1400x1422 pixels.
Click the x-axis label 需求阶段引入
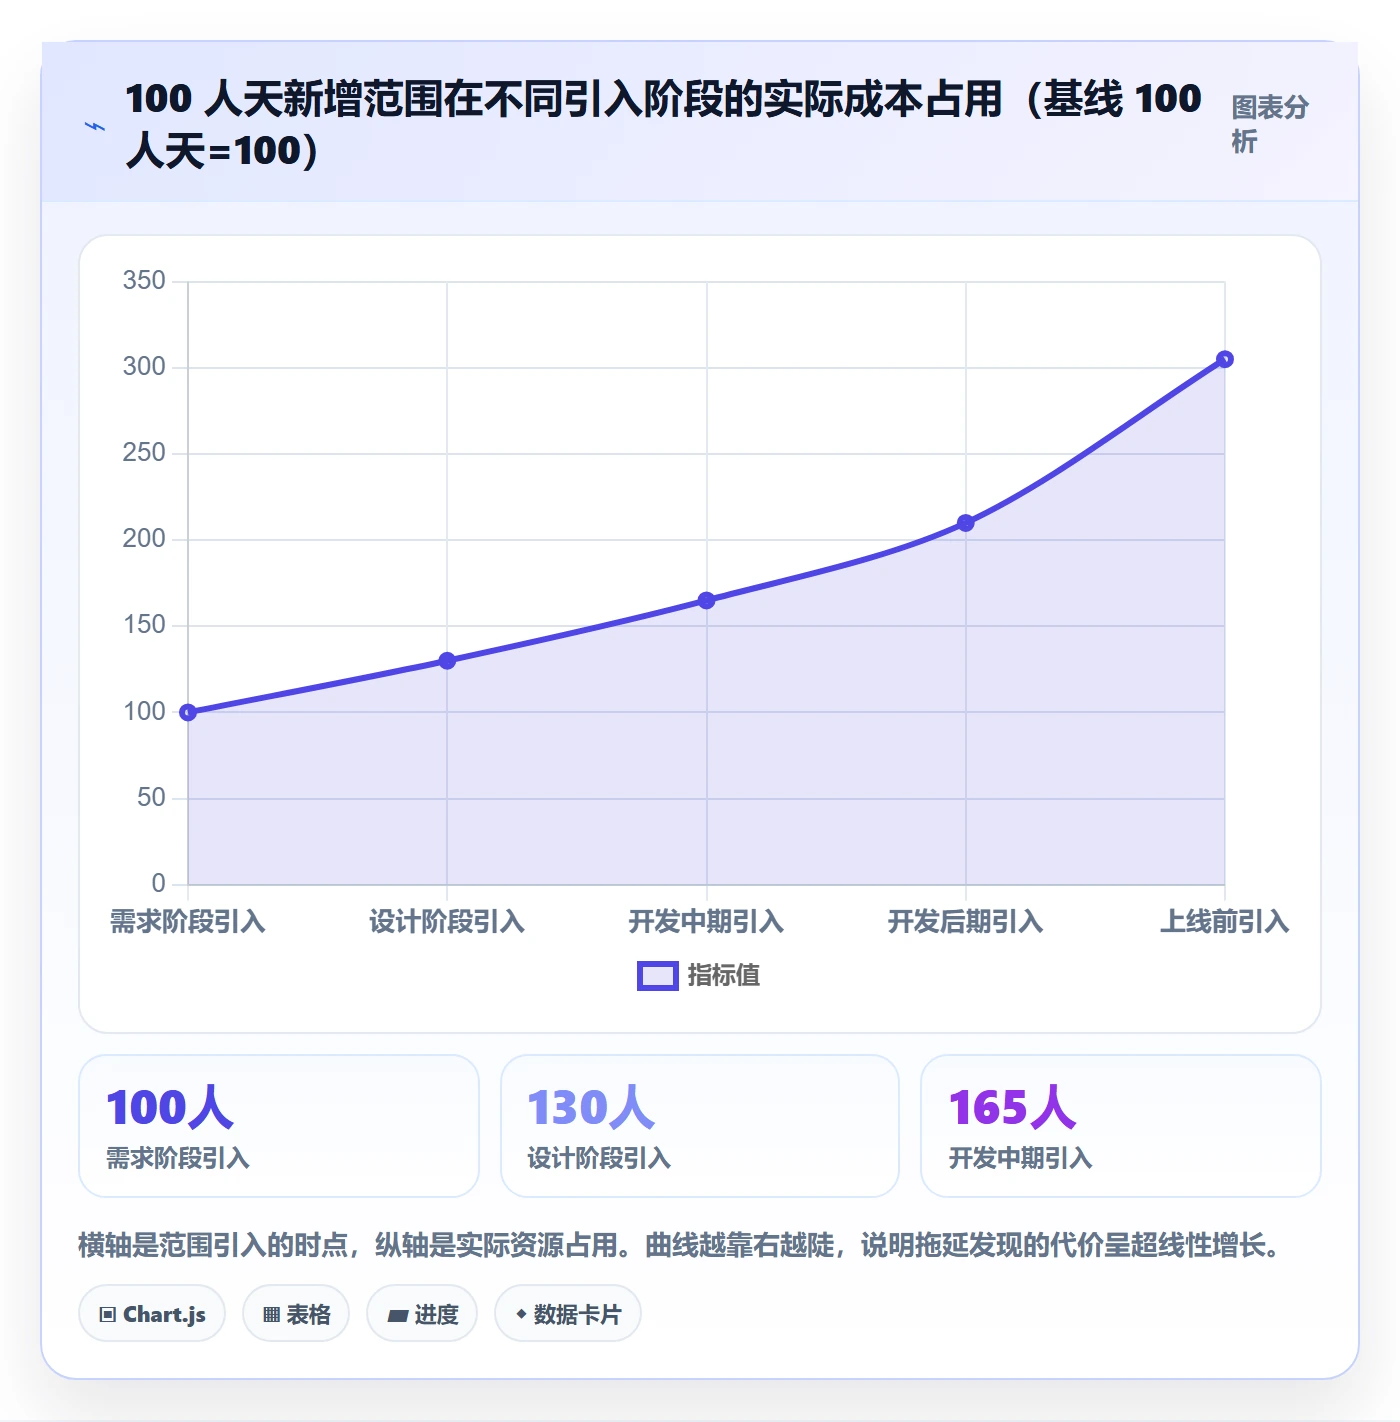point(188,921)
